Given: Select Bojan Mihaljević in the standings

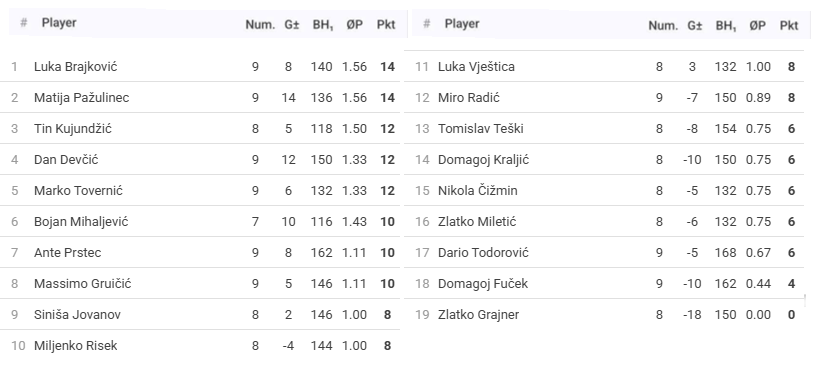Looking at the screenshot, I should coord(81,221).
